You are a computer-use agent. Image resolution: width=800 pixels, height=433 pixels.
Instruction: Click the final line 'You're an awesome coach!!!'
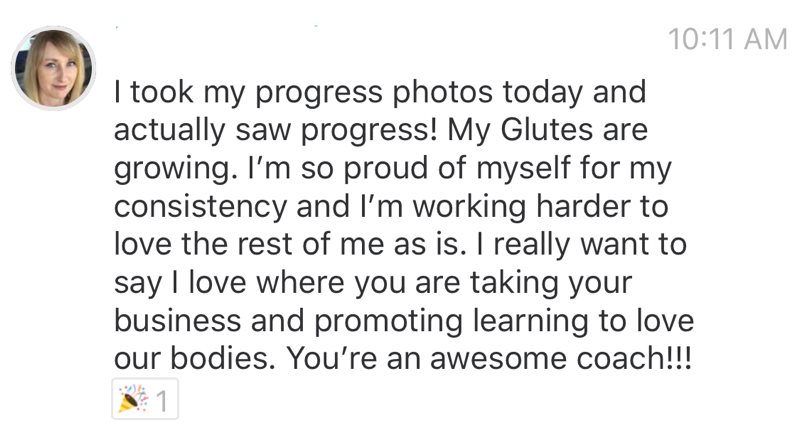[403, 359]
